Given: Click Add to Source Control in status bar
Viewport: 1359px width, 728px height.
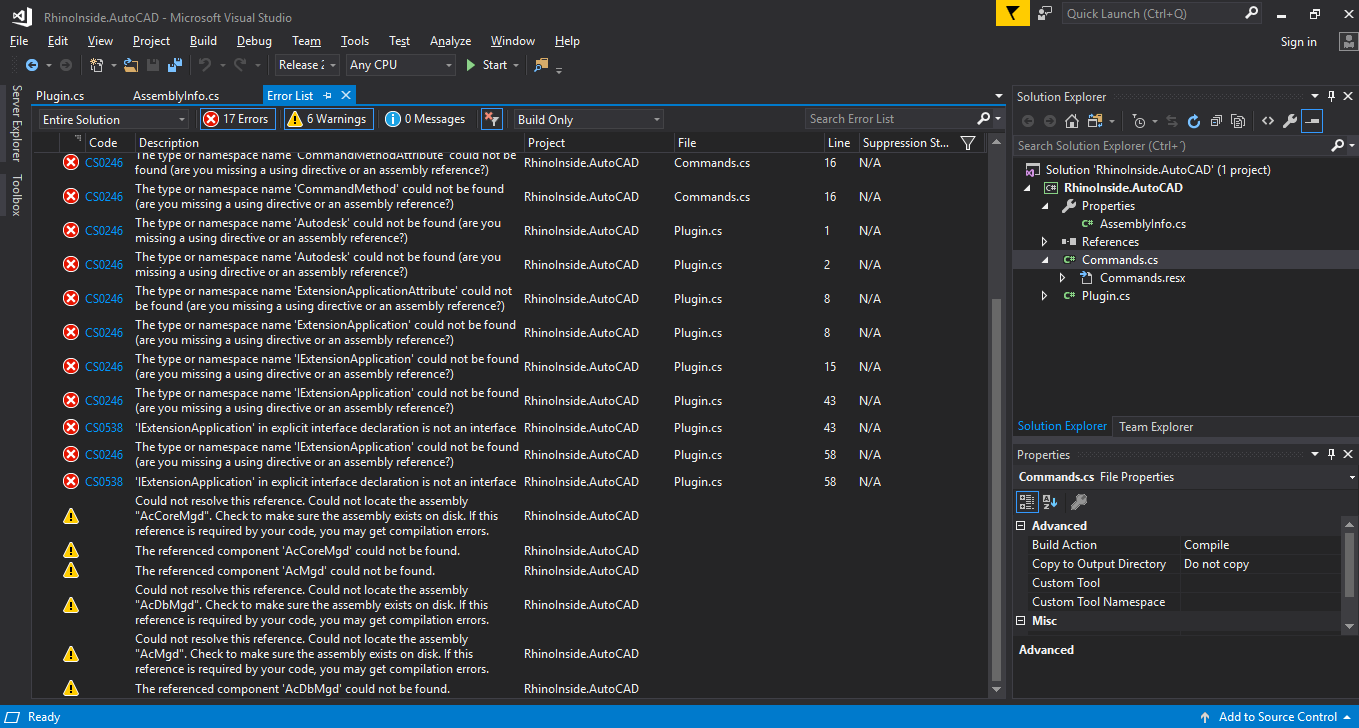Looking at the screenshot, I should click(1277, 717).
